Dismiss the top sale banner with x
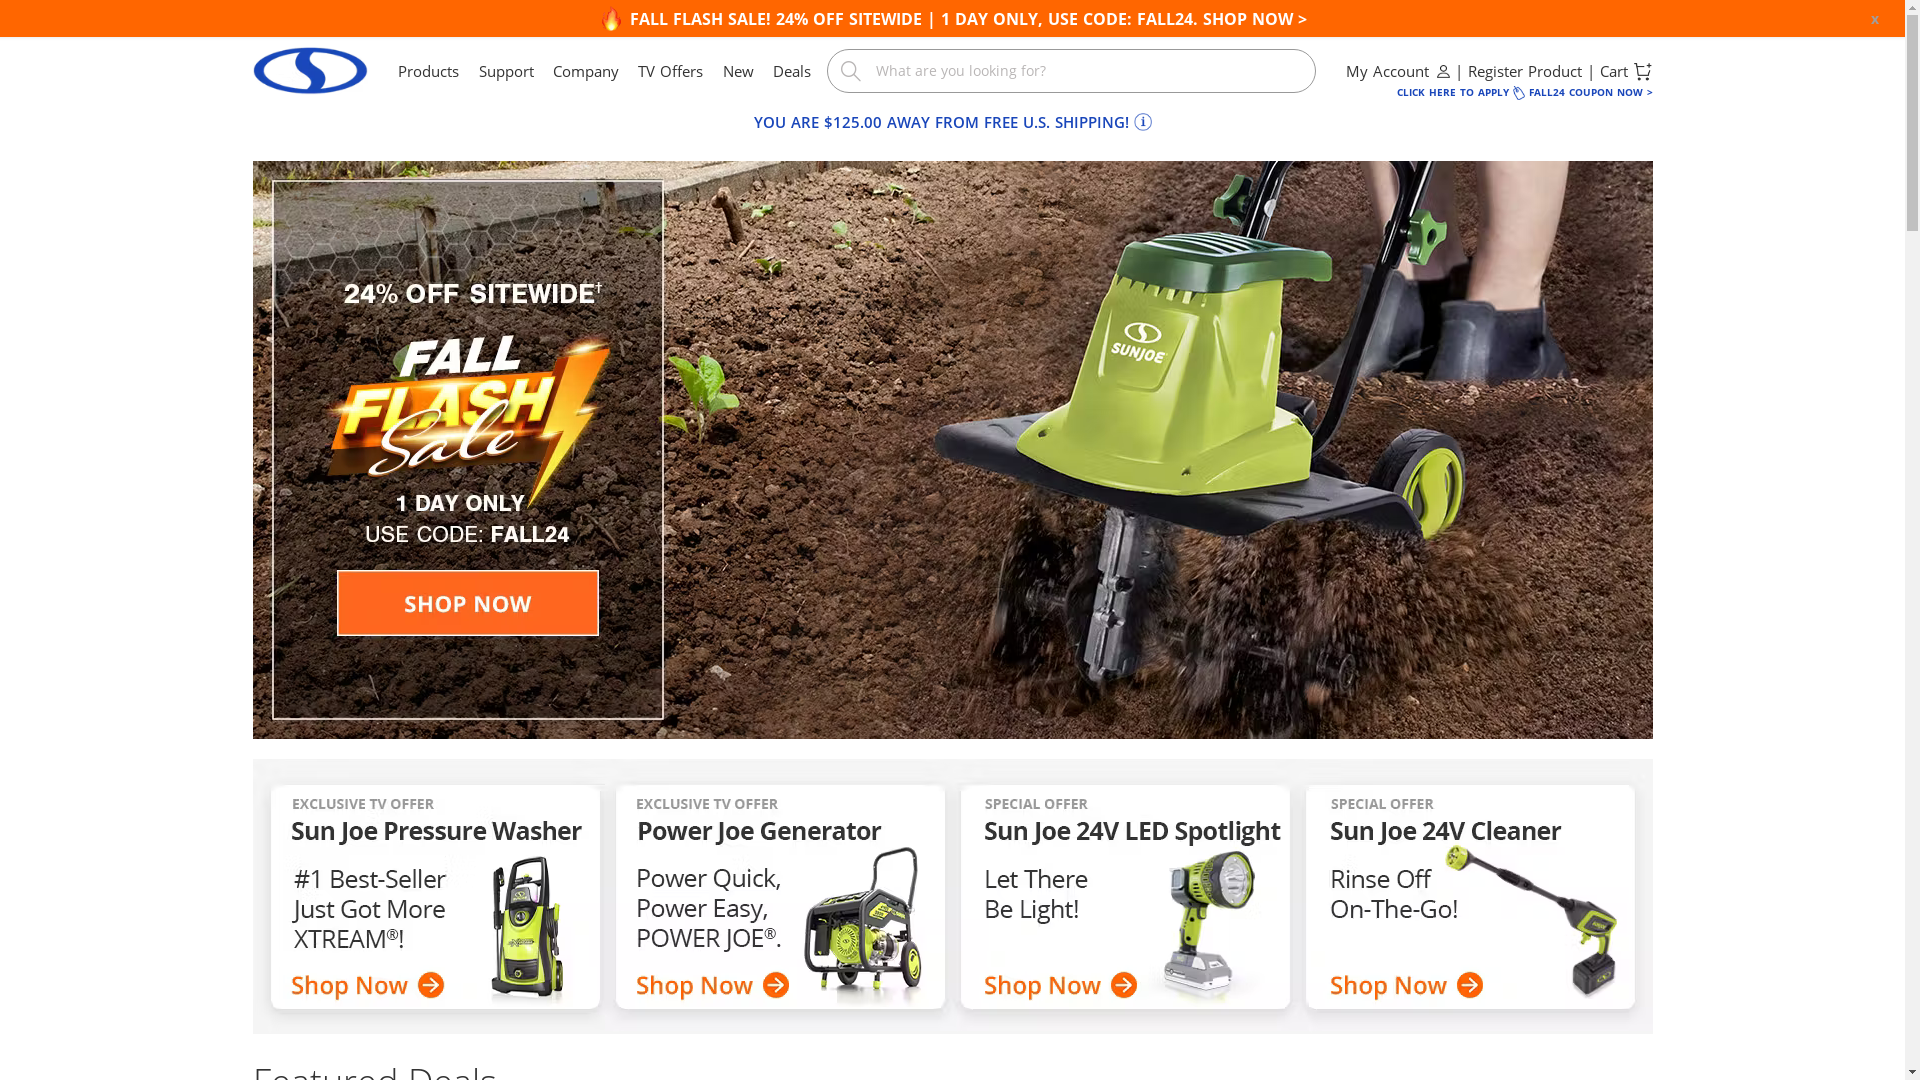This screenshot has height=1080, width=1920. [1875, 19]
